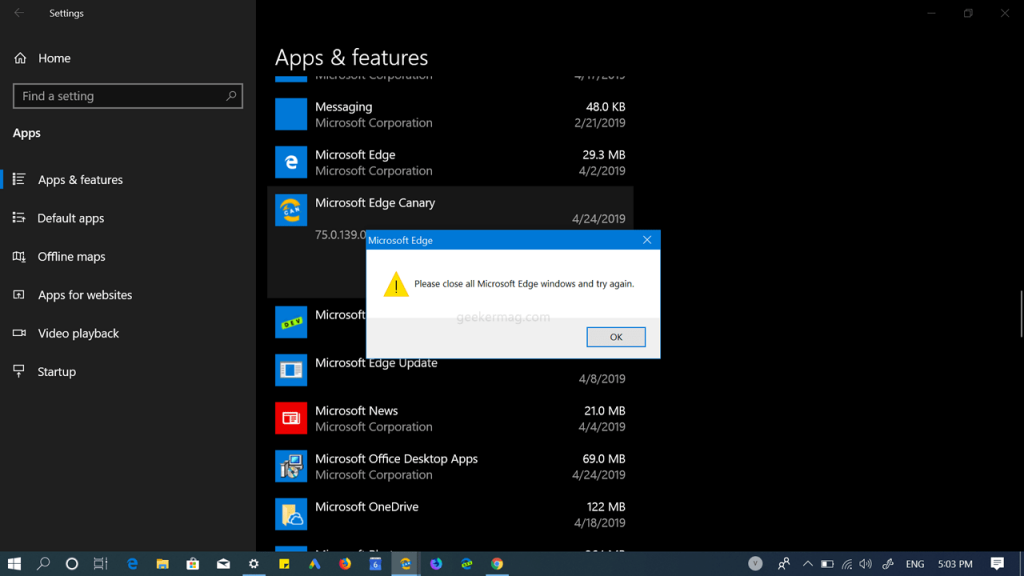The height and width of the screenshot is (576, 1024).
Task: Open Cortana from the taskbar
Action: (72, 564)
